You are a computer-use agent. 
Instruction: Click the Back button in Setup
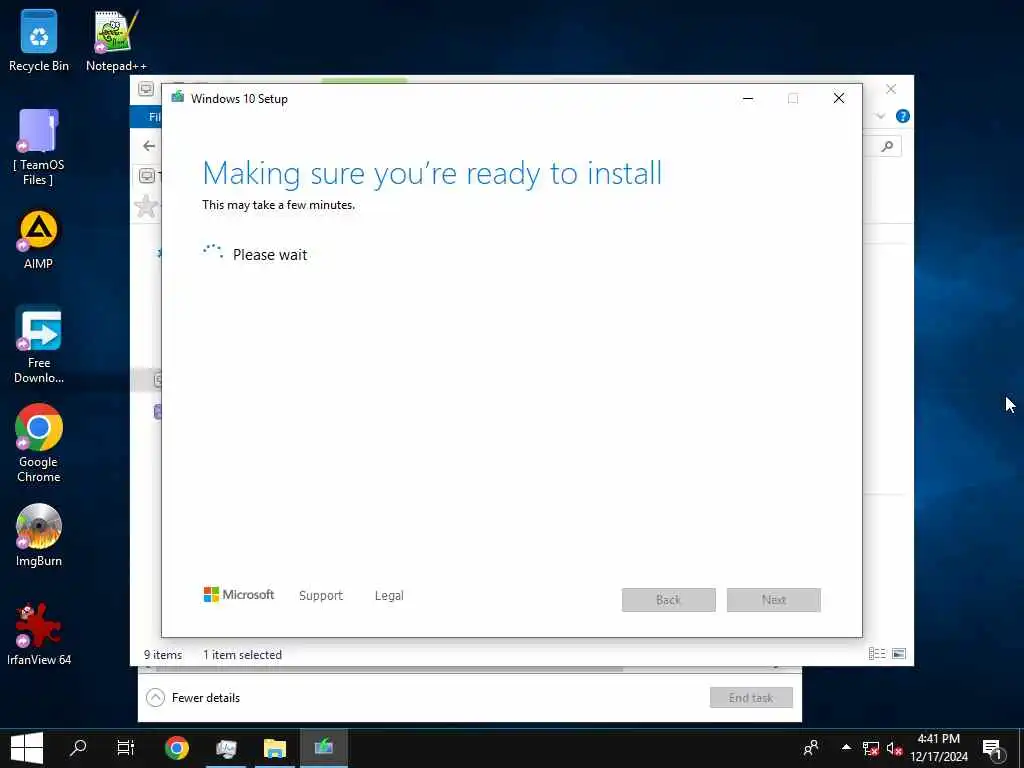(669, 600)
